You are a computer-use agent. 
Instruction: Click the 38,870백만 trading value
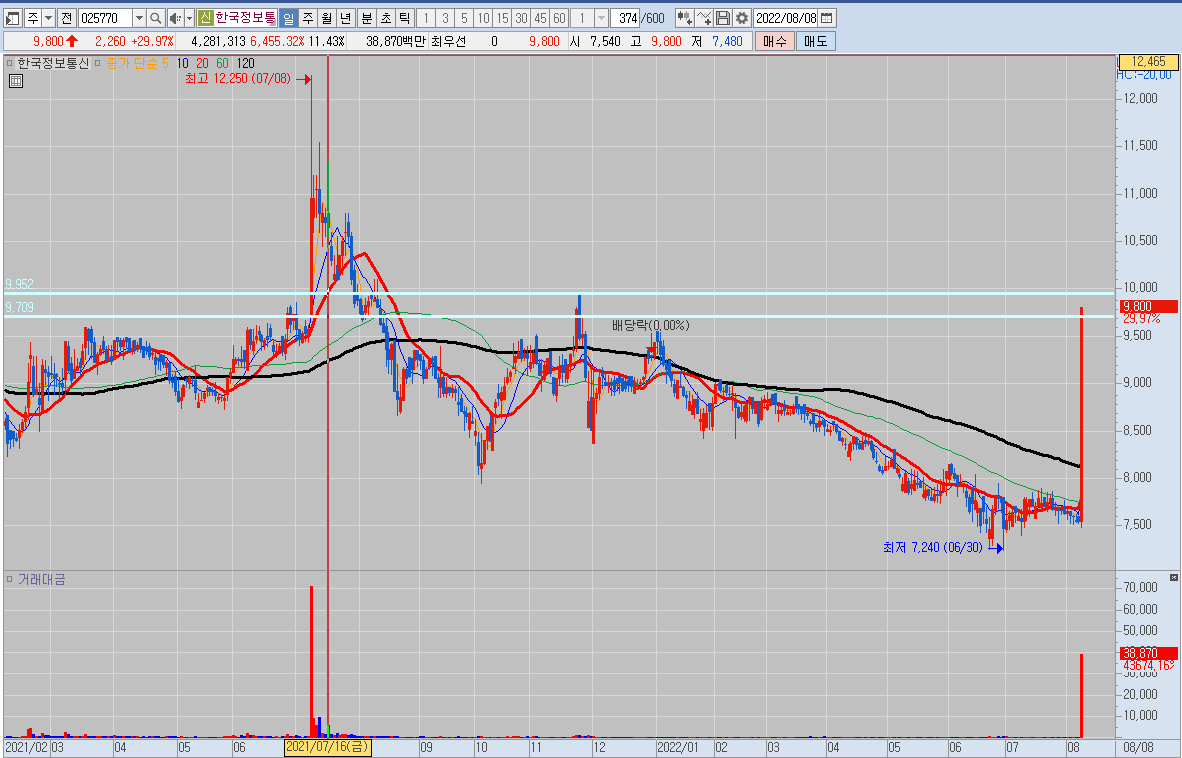[396, 41]
